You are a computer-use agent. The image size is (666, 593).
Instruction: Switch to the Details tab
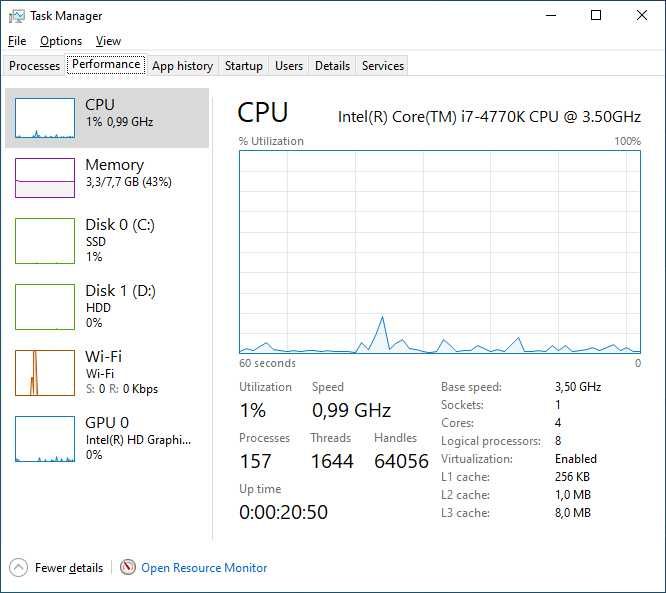pyautogui.click(x=332, y=66)
